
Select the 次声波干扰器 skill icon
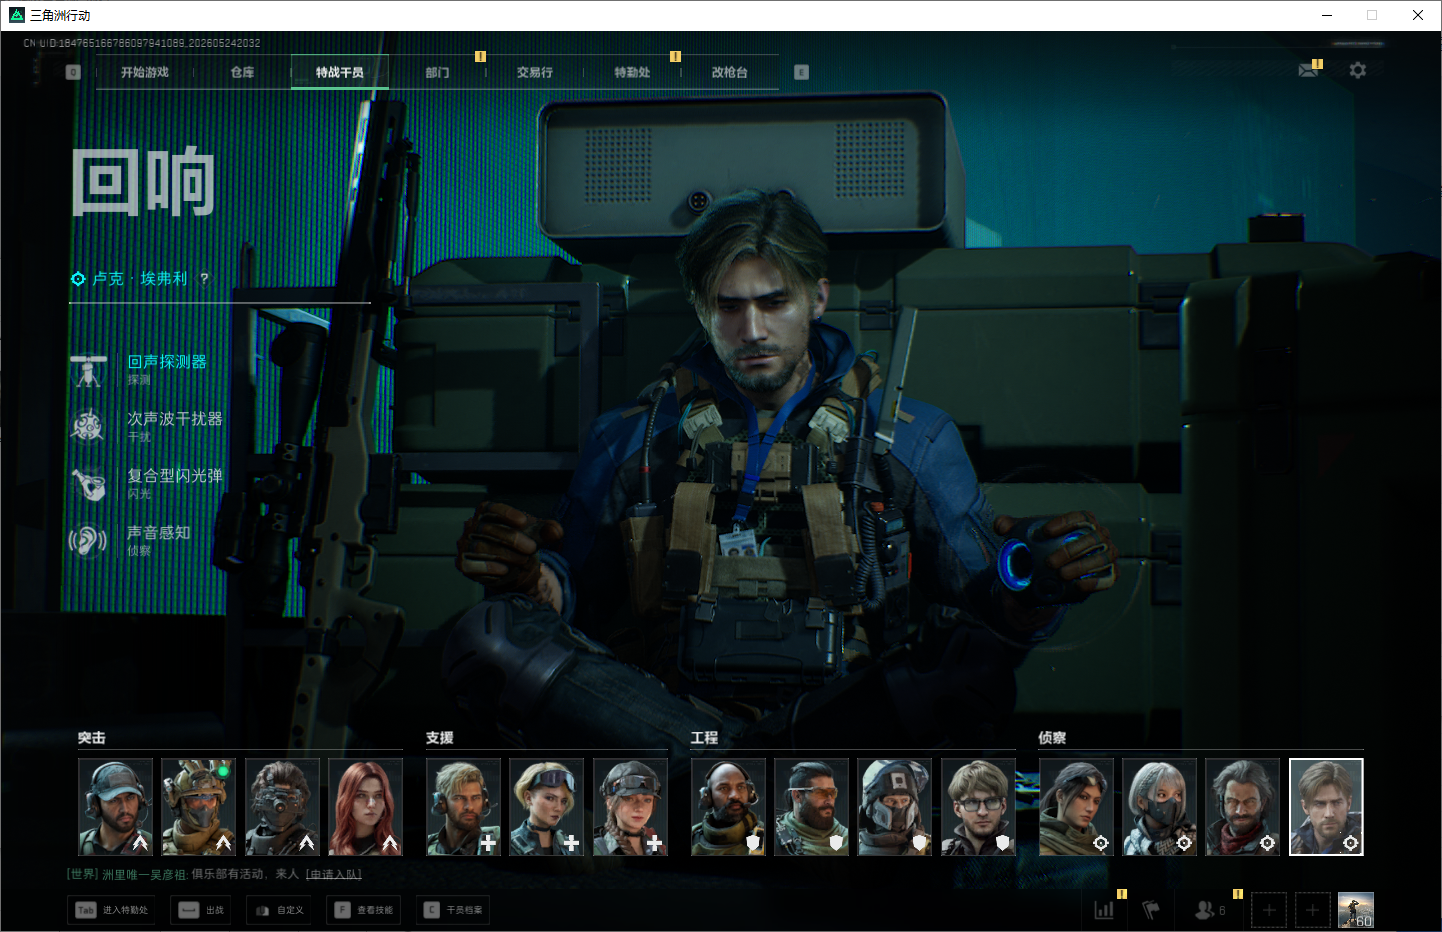tap(88, 426)
